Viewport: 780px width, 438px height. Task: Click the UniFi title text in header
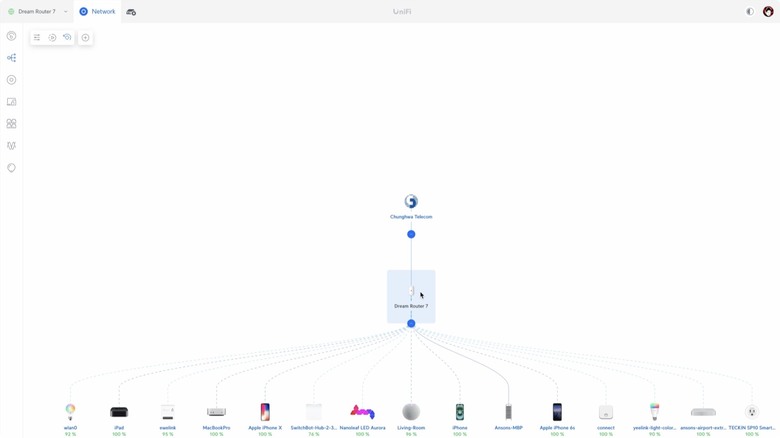point(402,11)
